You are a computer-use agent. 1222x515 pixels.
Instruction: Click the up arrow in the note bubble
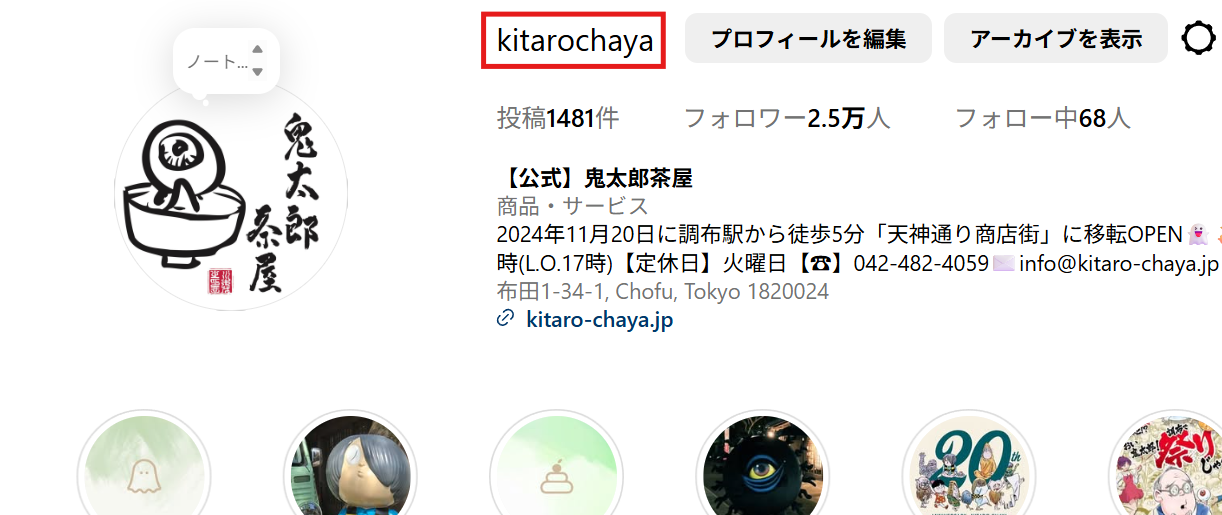coord(257,49)
